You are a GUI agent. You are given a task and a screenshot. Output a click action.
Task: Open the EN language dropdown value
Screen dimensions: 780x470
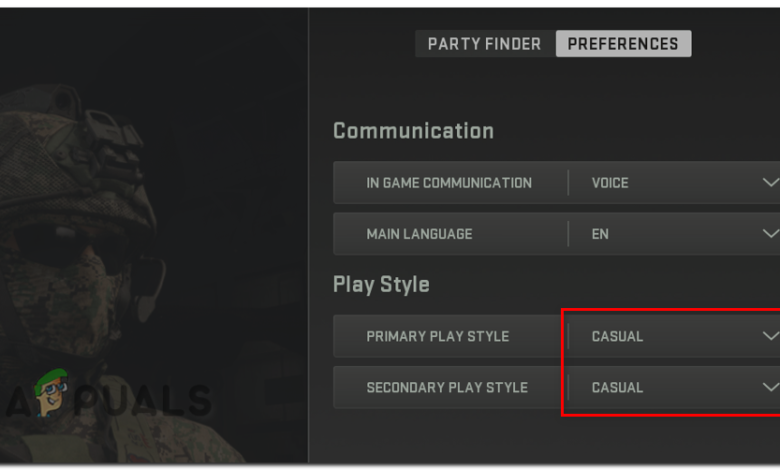(x=601, y=234)
